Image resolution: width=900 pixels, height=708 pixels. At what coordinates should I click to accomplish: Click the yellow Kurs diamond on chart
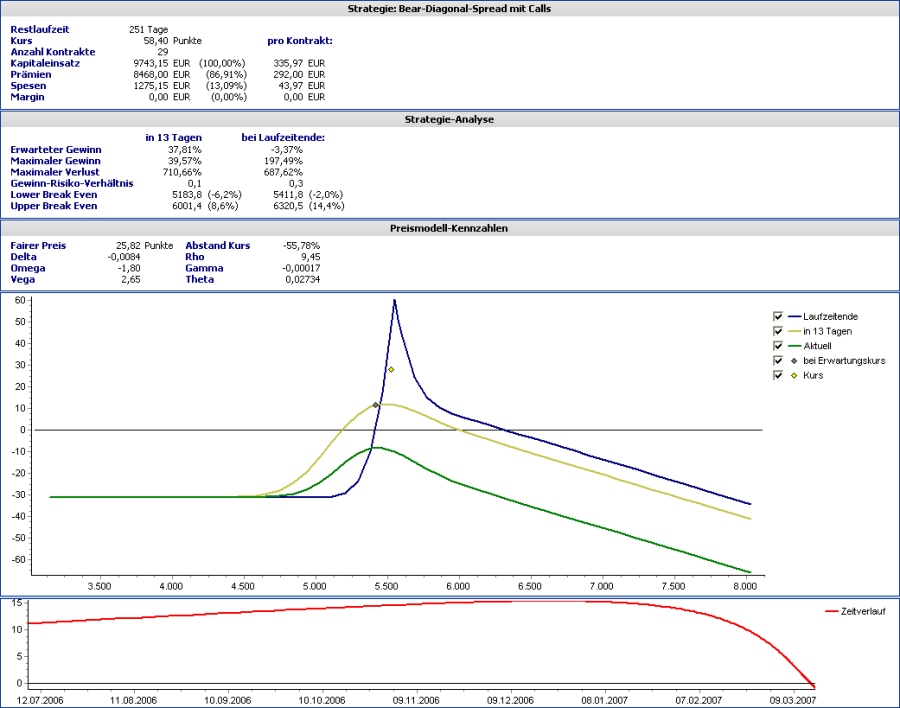(x=391, y=370)
